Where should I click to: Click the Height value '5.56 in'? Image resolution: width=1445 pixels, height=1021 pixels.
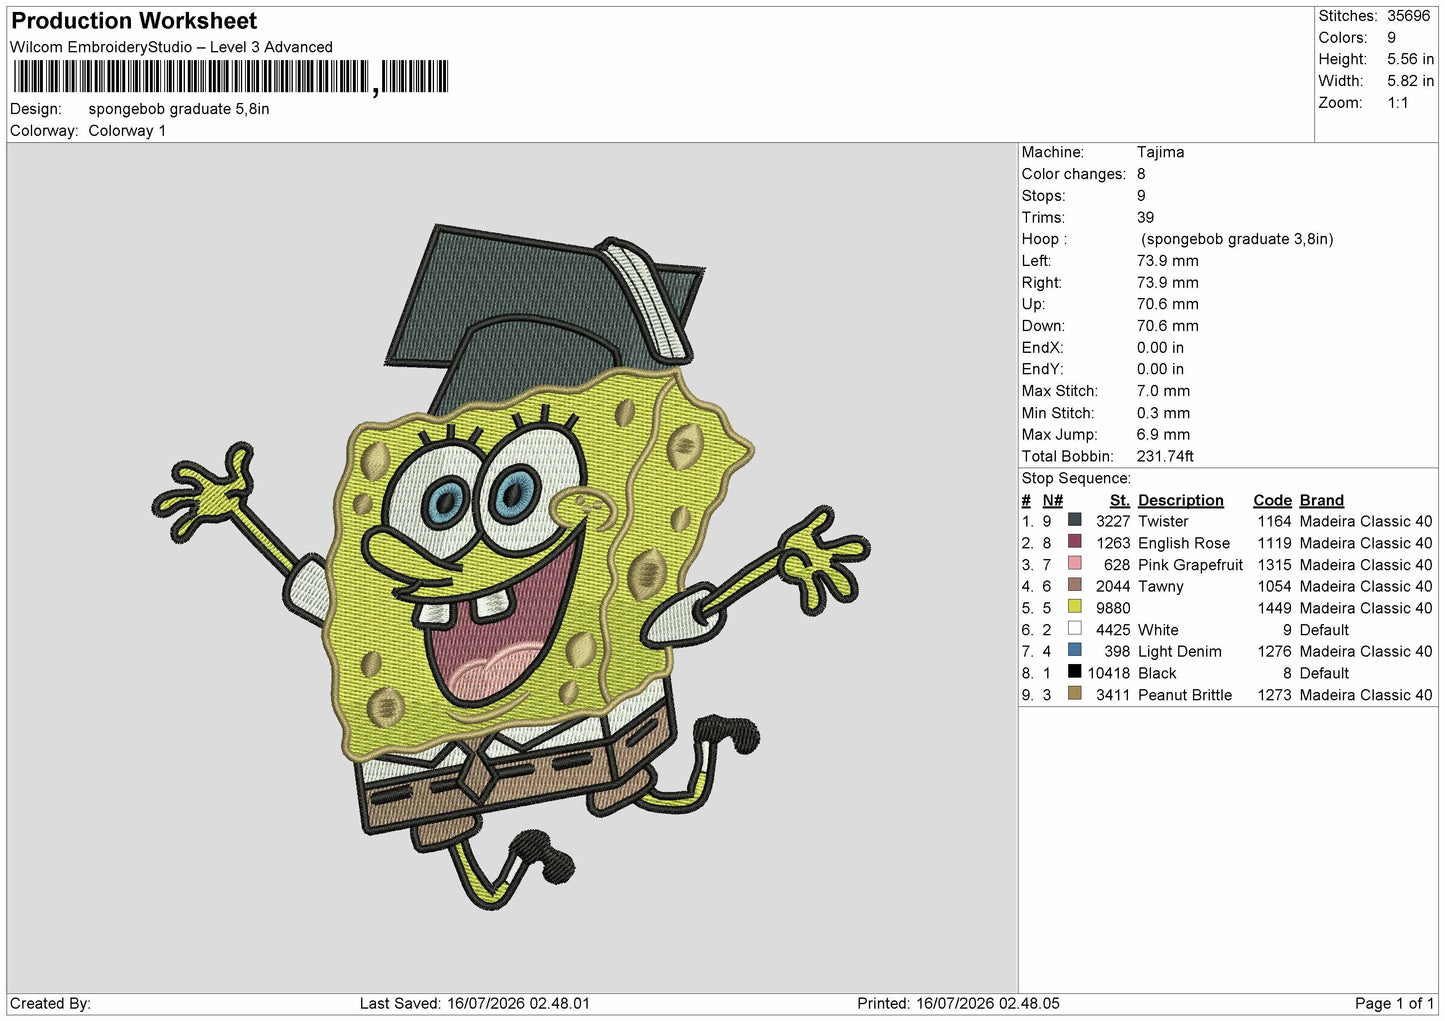pos(1410,60)
